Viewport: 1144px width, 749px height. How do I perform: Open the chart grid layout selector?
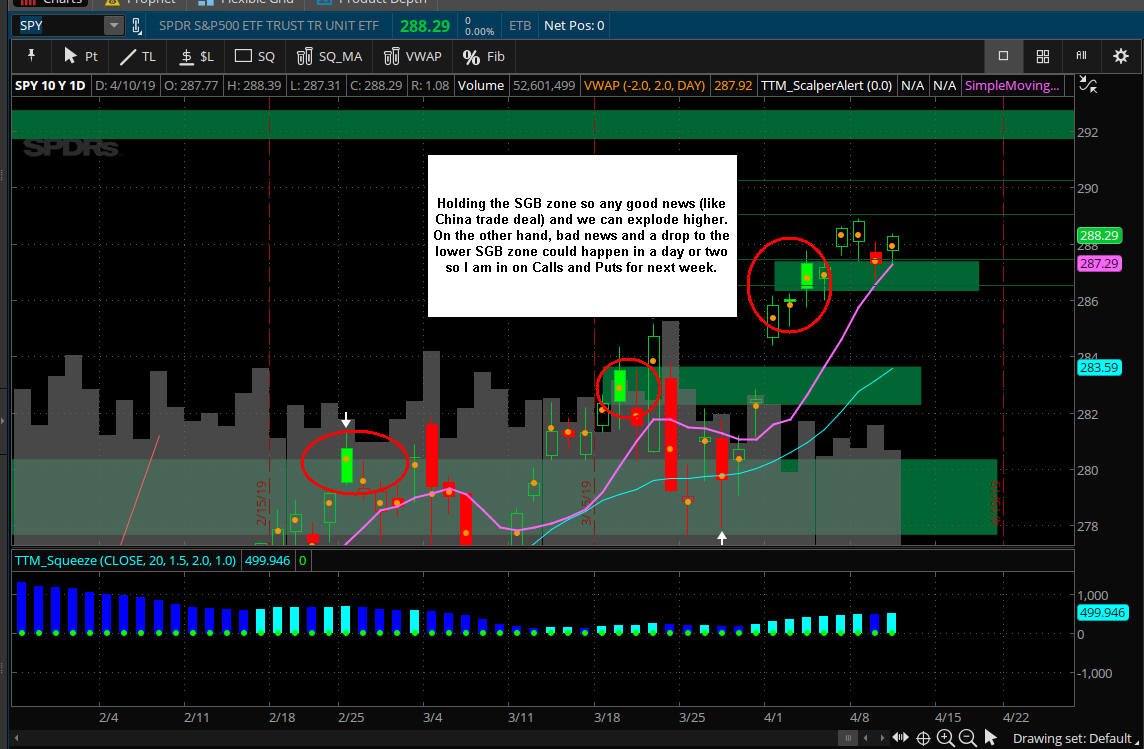coord(1043,56)
